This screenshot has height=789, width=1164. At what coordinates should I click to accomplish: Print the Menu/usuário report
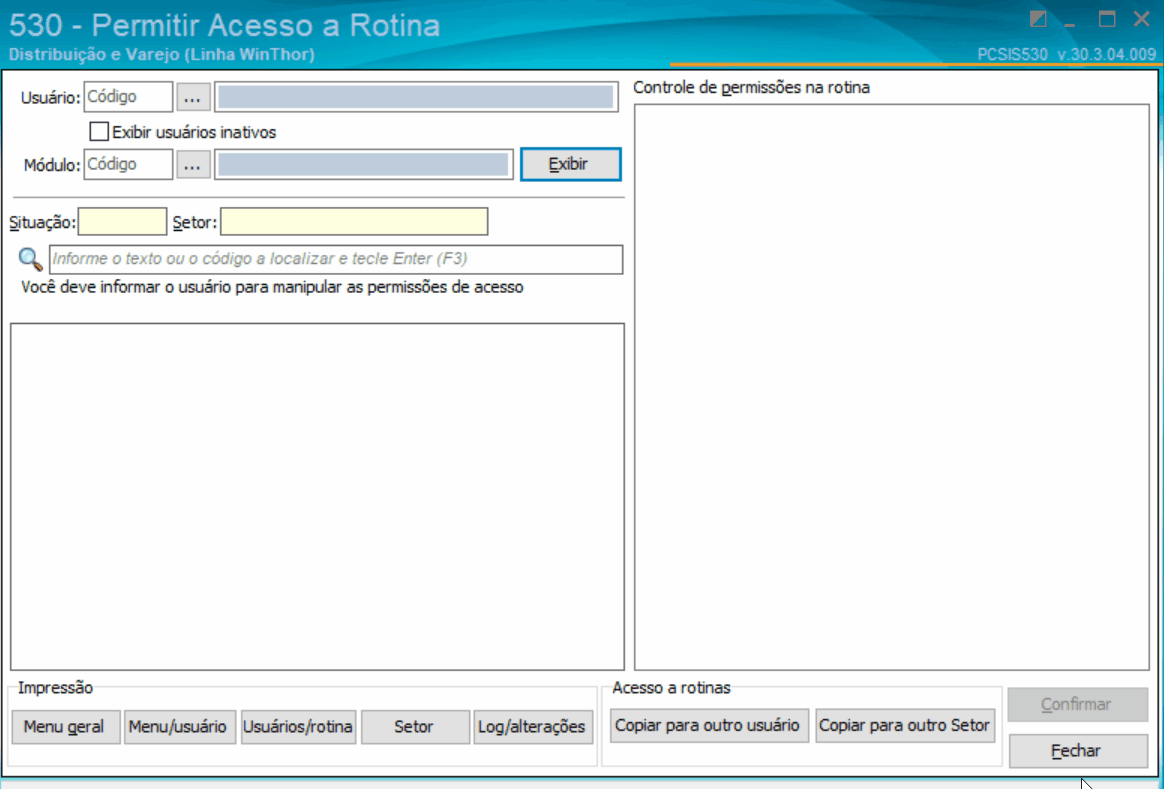click(x=179, y=727)
